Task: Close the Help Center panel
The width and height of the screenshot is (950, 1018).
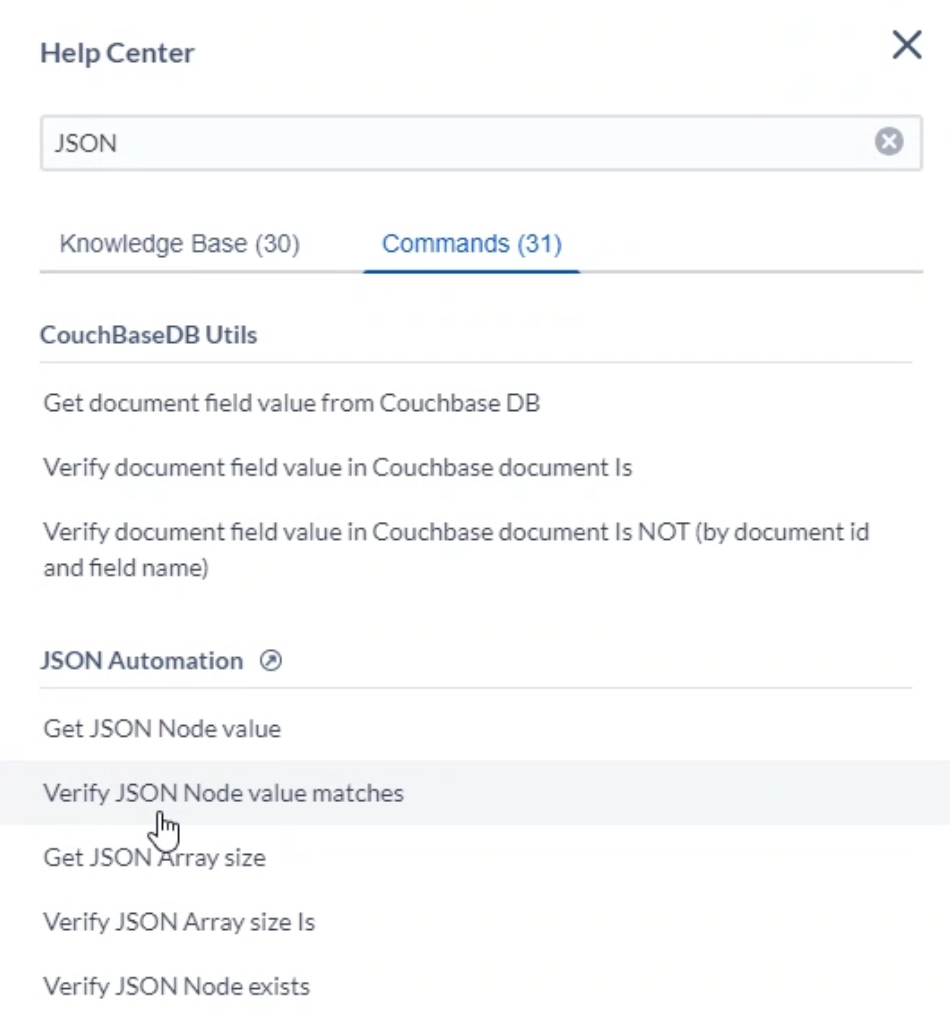Action: 906,45
